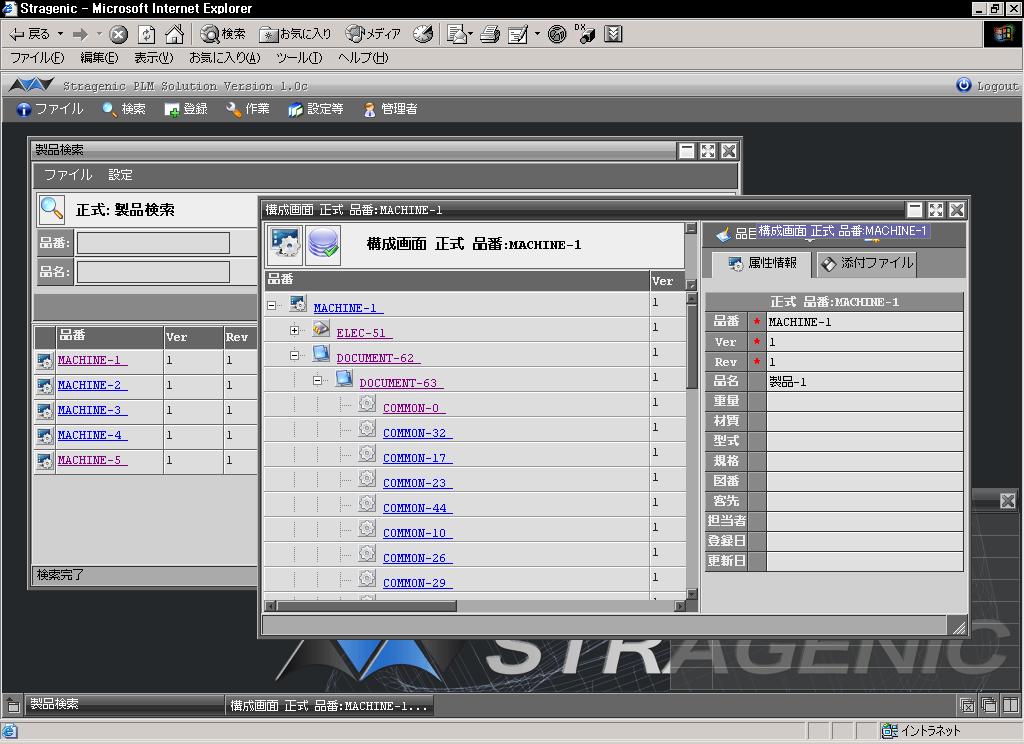Click the 品名 input field in 製品検索
Viewport: 1024px width, 744px height.
click(153, 272)
